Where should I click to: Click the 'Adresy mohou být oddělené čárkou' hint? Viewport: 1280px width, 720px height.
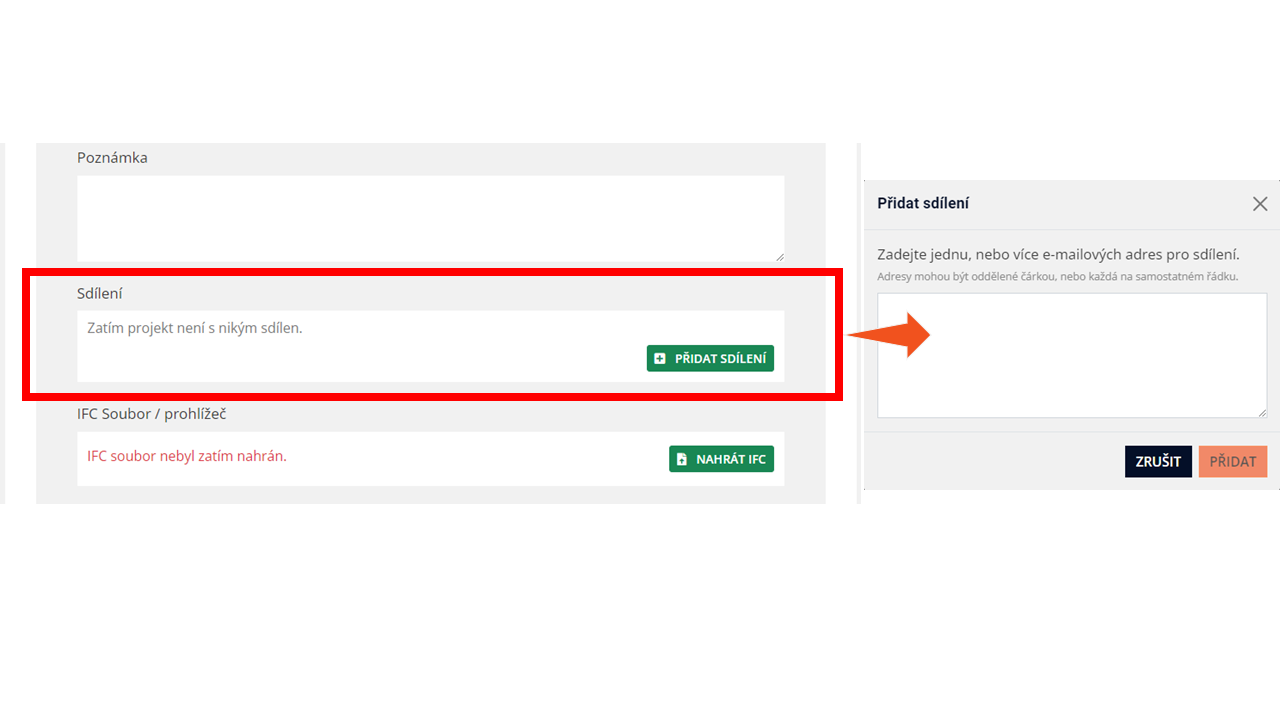click(1058, 276)
